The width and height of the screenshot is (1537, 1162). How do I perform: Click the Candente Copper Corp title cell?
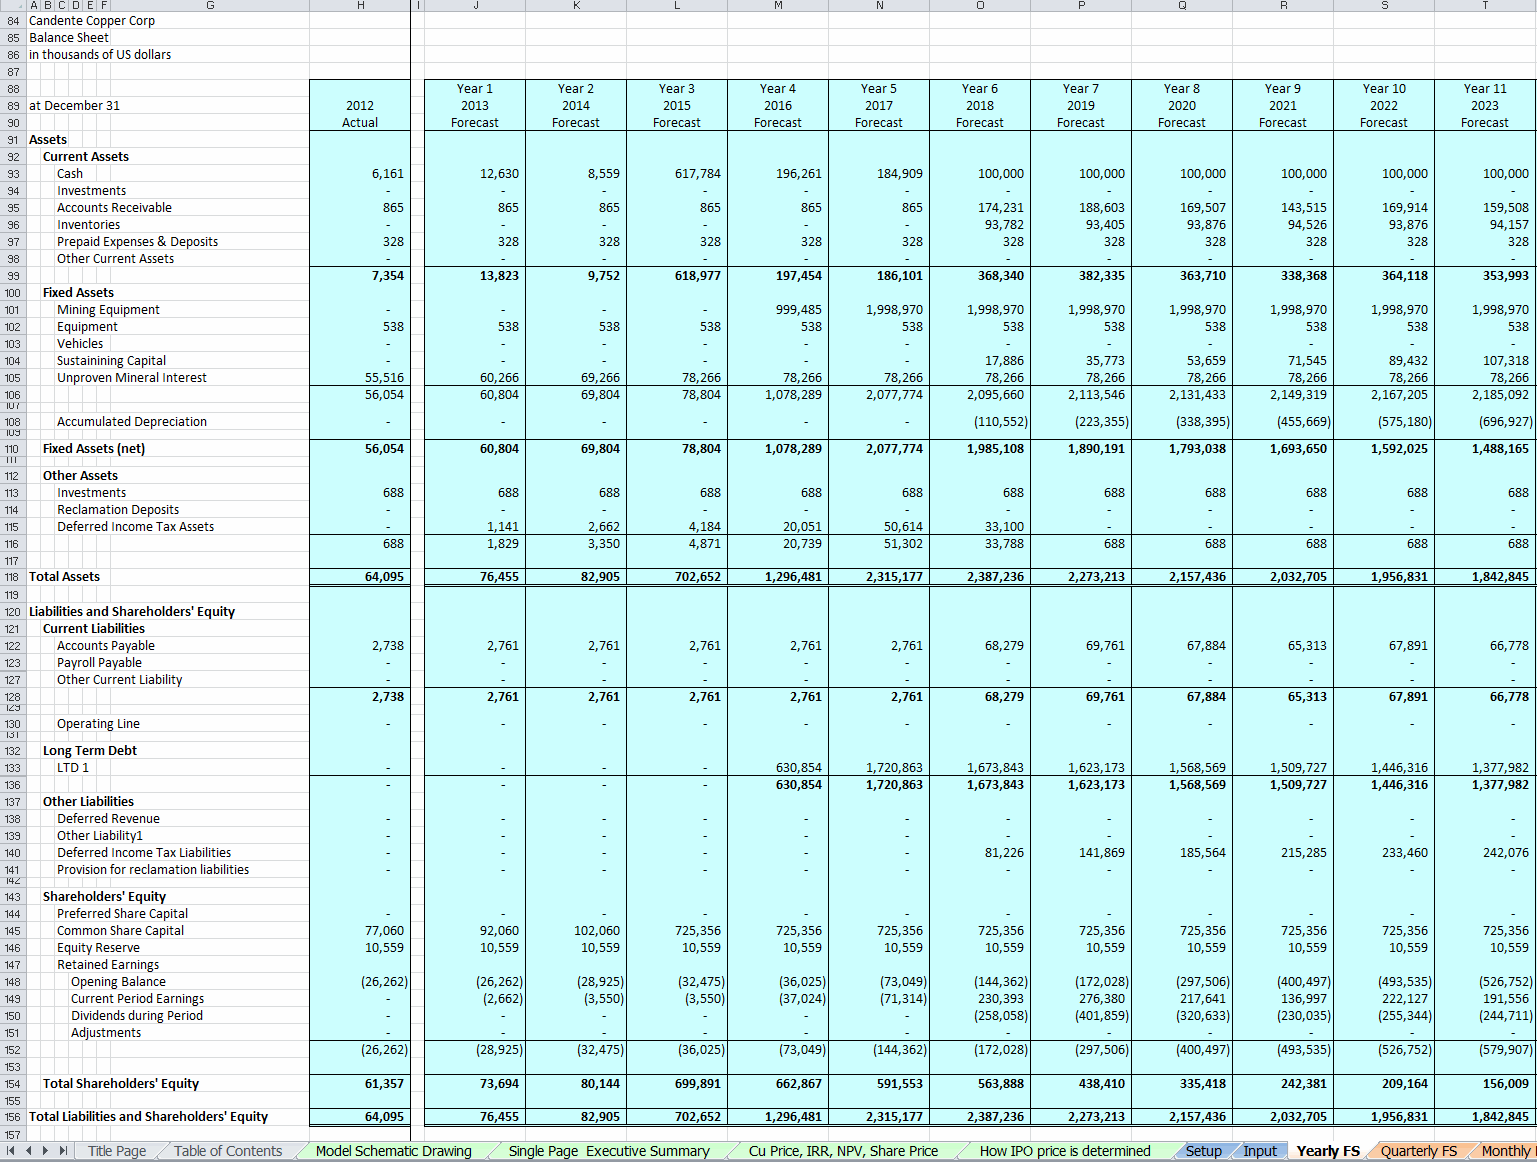pyautogui.click(x=92, y=21)
